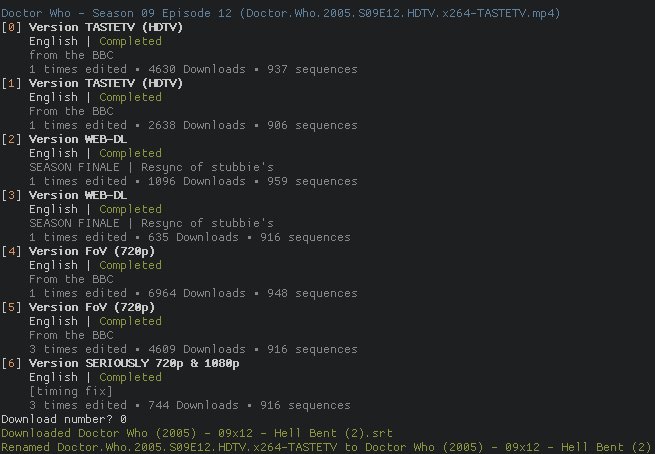The image size is (655, 454).
Task: Click the index number [5]
Action: tap(11, 307)
